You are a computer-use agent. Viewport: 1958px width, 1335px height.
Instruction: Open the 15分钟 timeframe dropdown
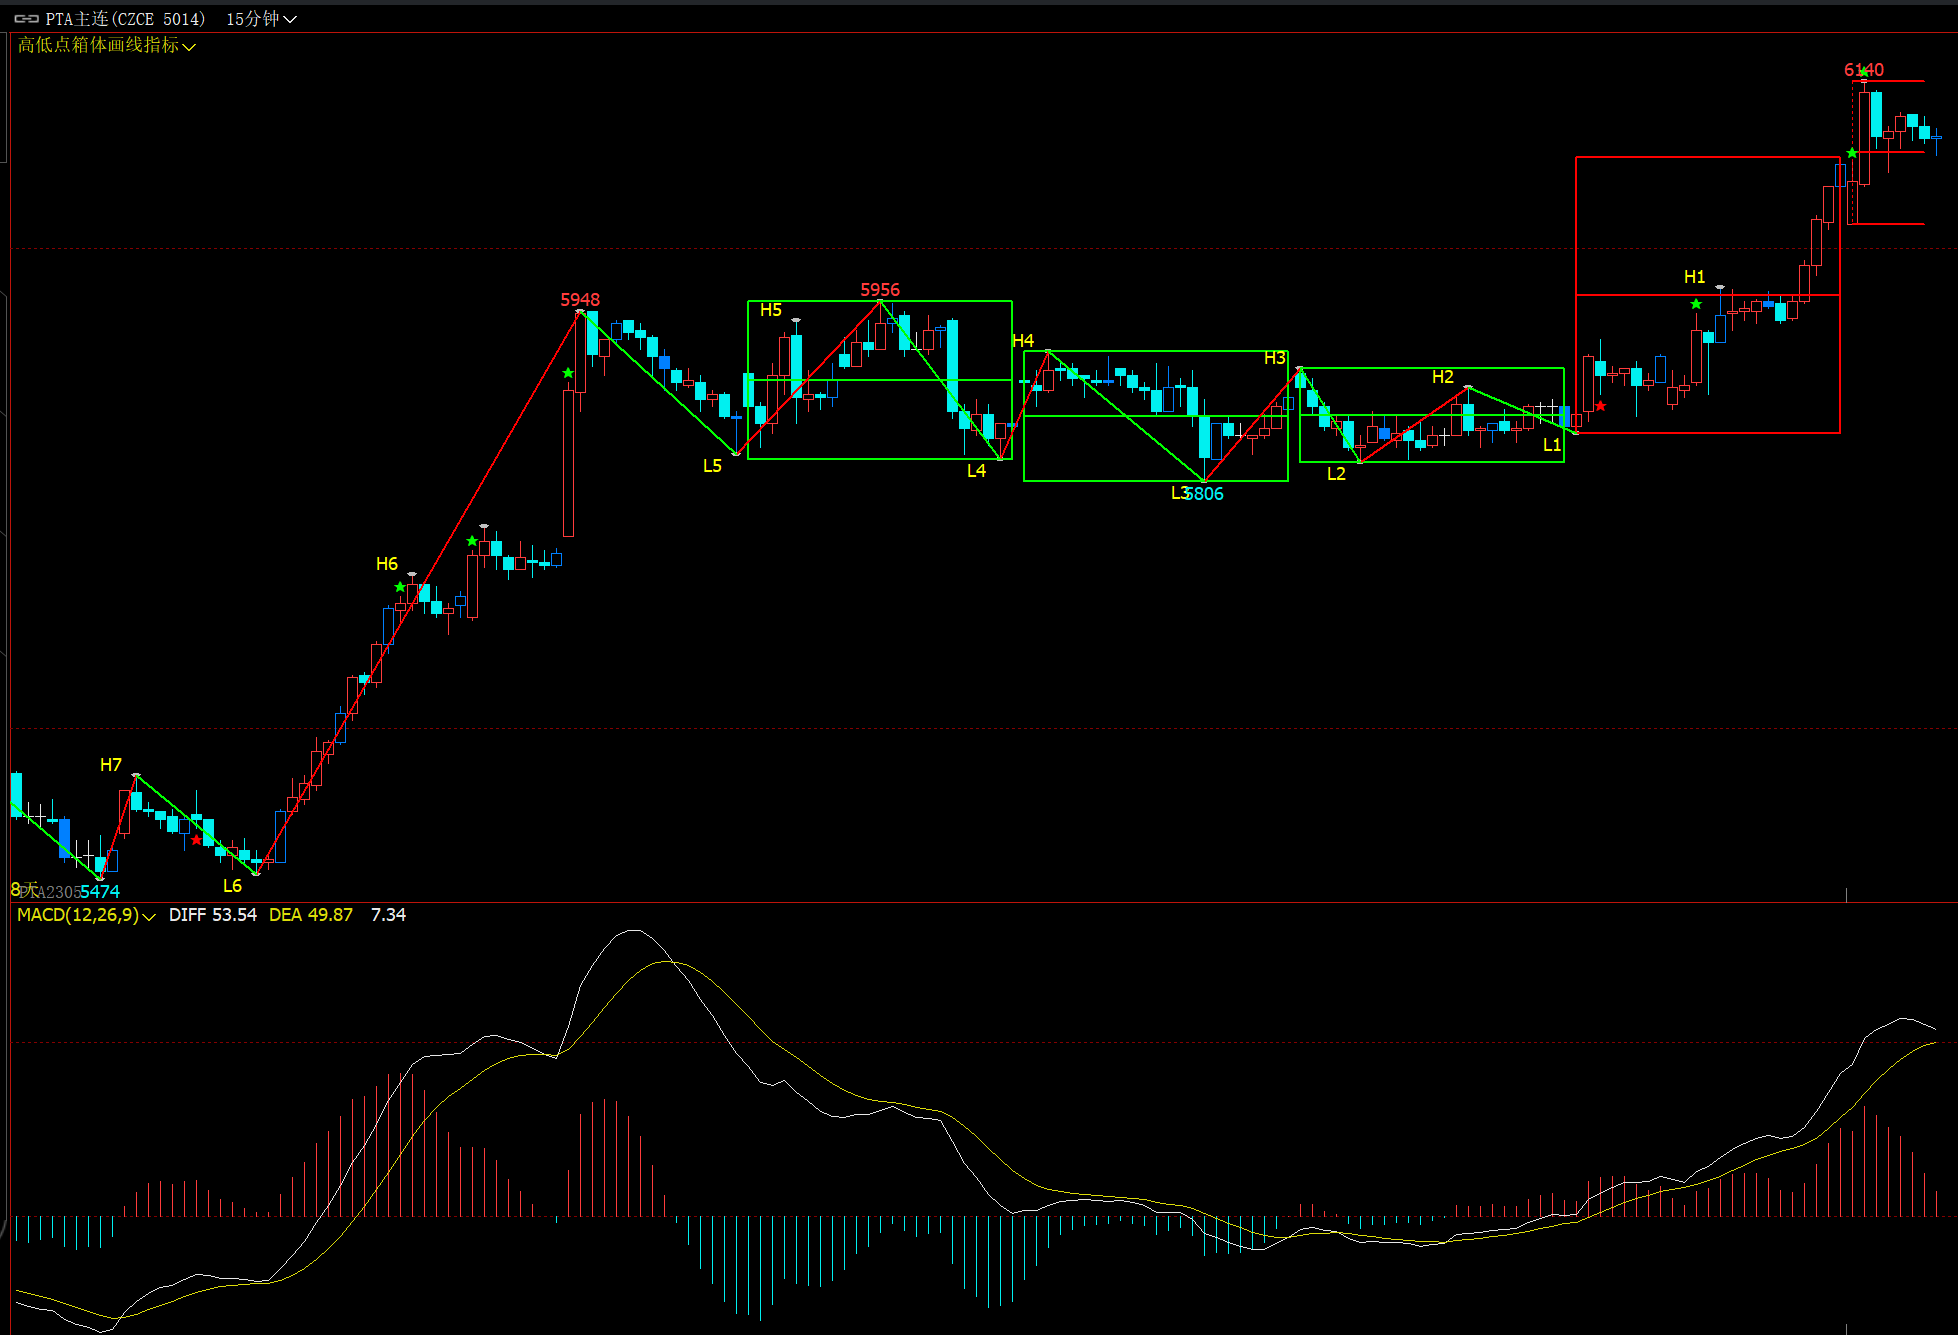pyautogui.click(x=261, y=19)
